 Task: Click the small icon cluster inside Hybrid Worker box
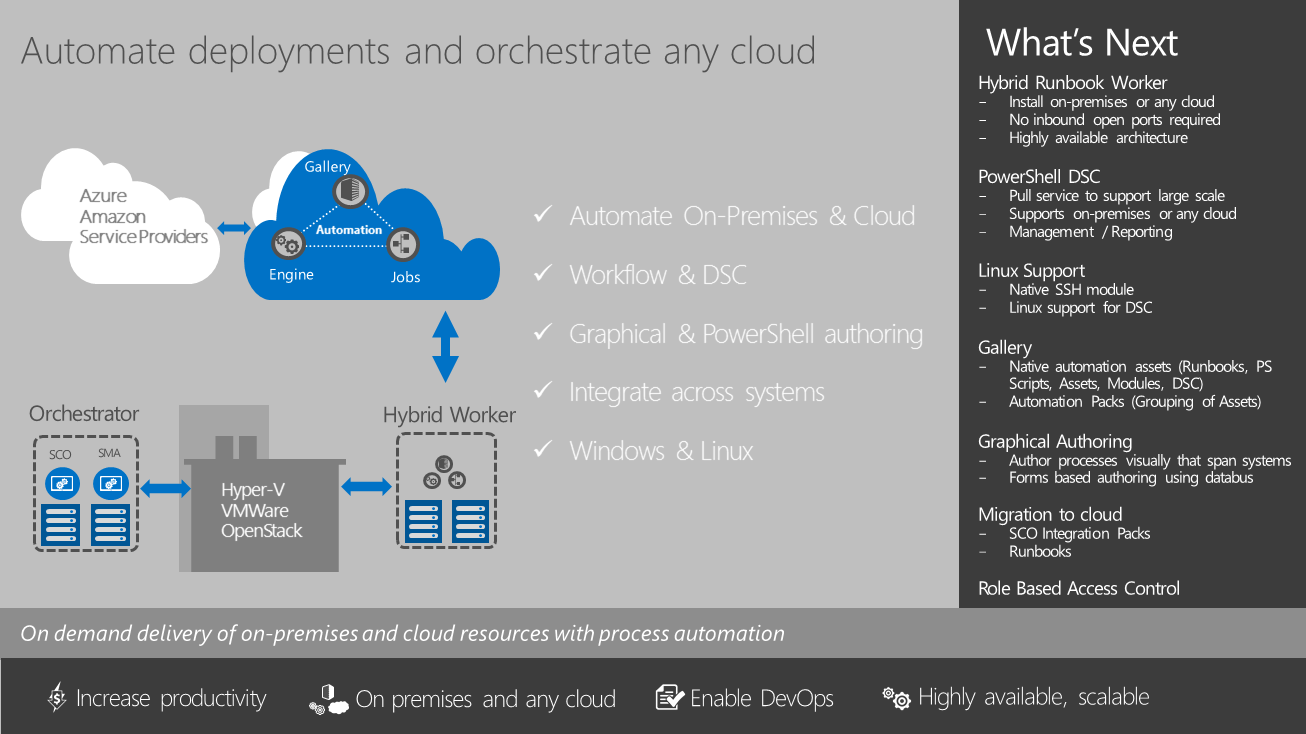[x=445, y=472]
